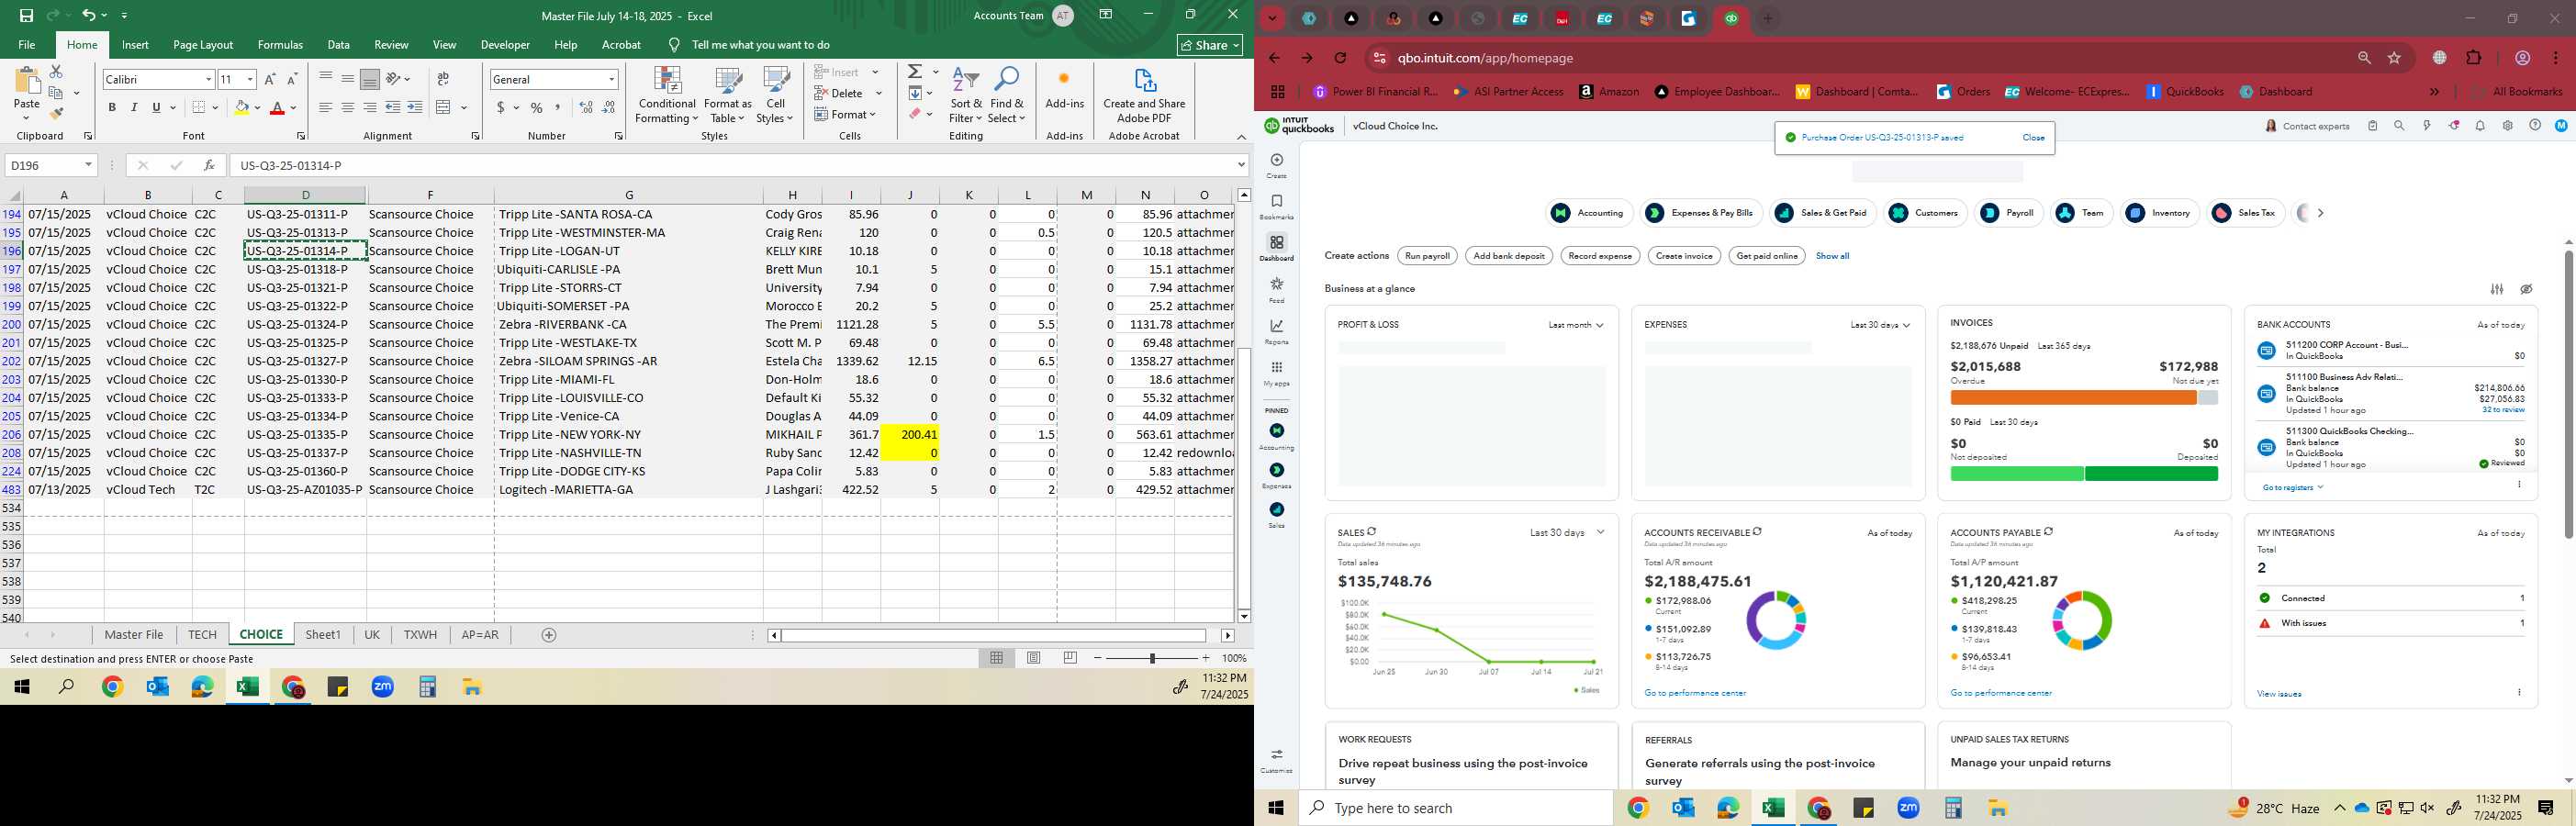The image size is (2576, 826).
Task: Click the Excel zoom slider handle
Action: (x=1152, y=658)
